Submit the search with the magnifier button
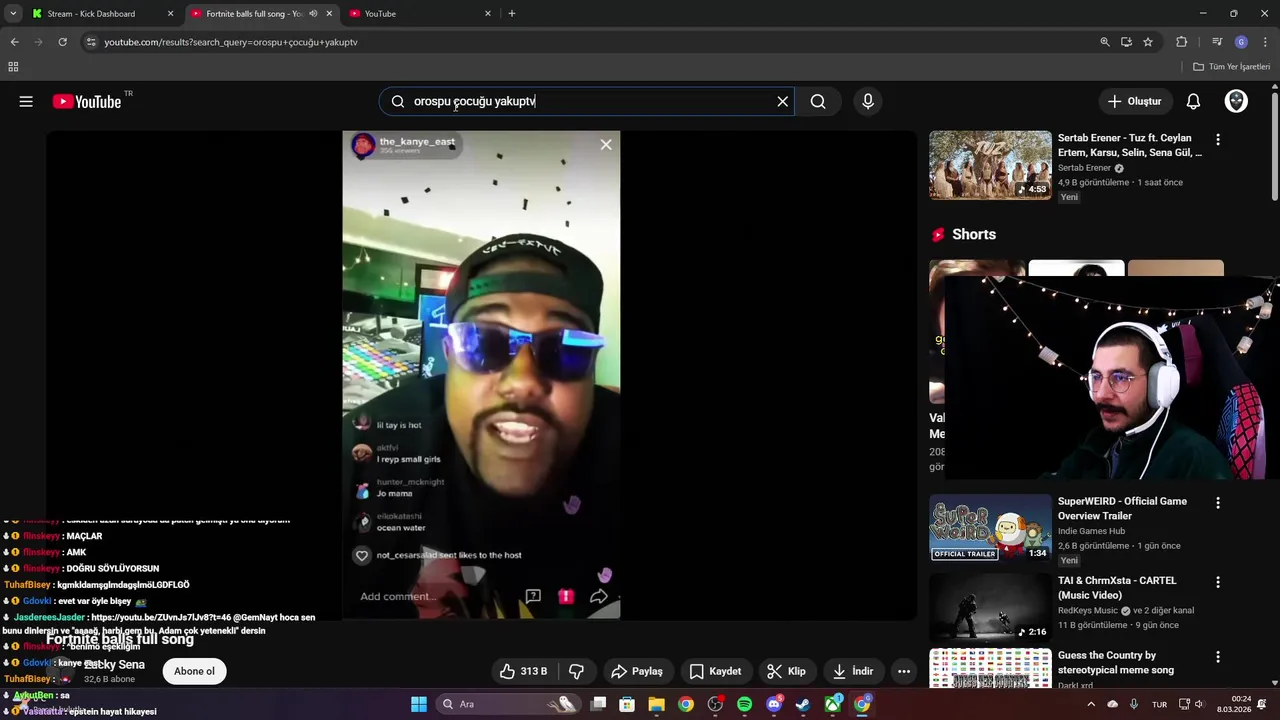 818,101
